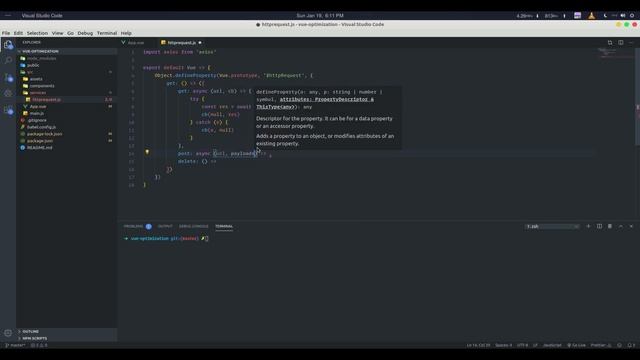
Task: Create a new terminal with plus icon
Action: pyautogui.click(x=588, y=226)
